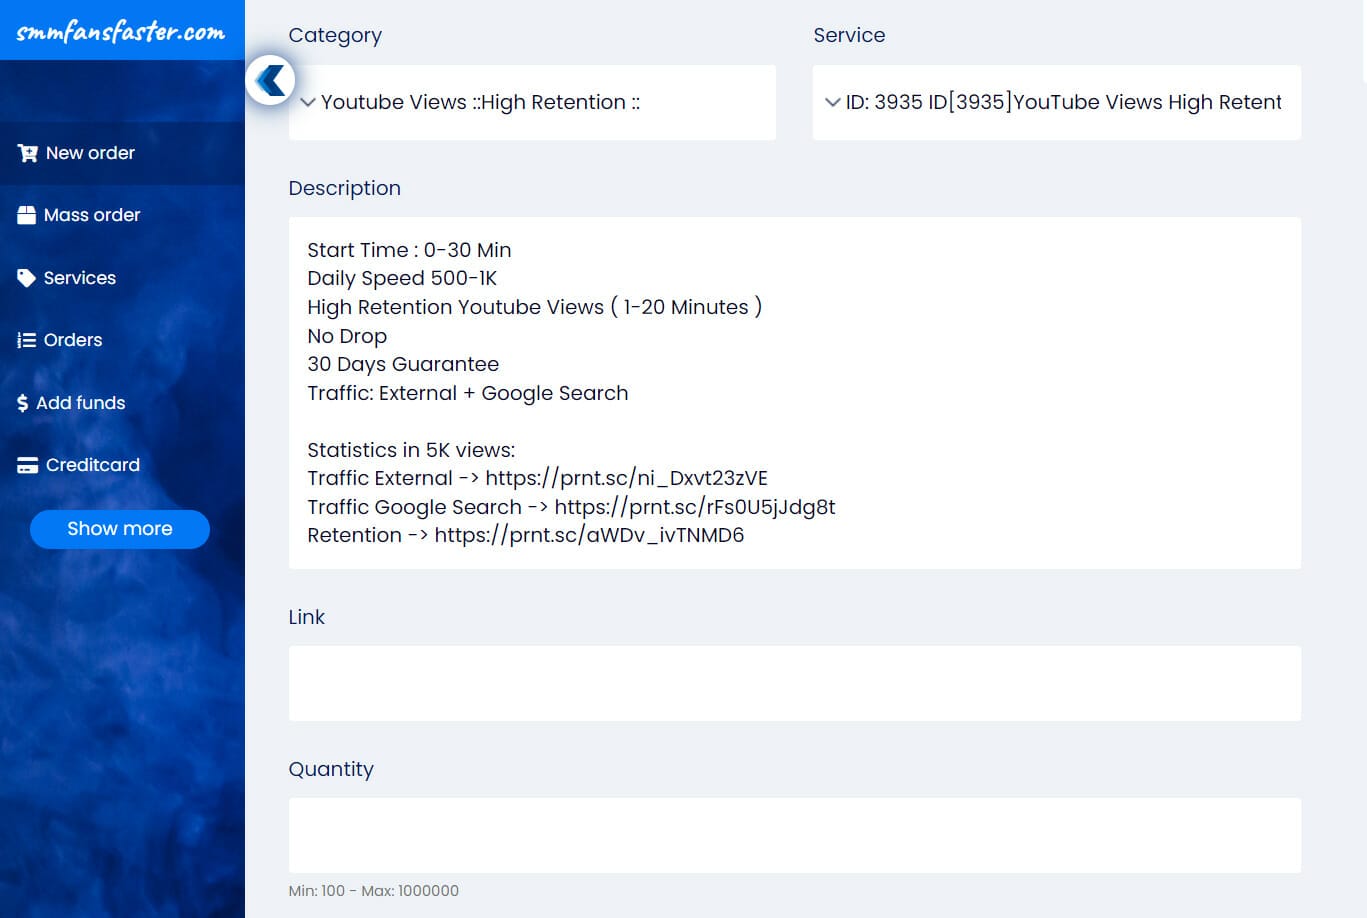The height and width of the screenshot is (918, 1367).
Task: Click the smmfansfaster.com logo
Action: [x=121, y=31]
